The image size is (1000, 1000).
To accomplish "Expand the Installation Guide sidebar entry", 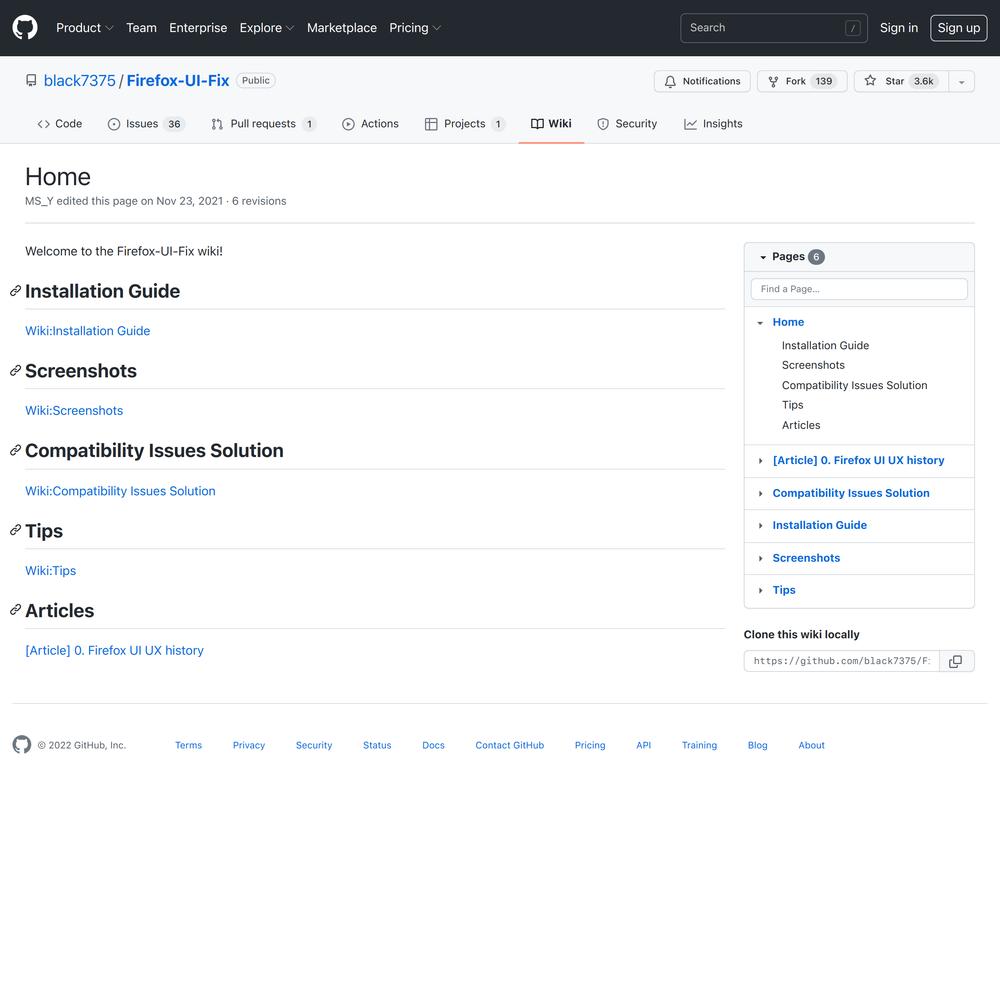I will 760,526.
